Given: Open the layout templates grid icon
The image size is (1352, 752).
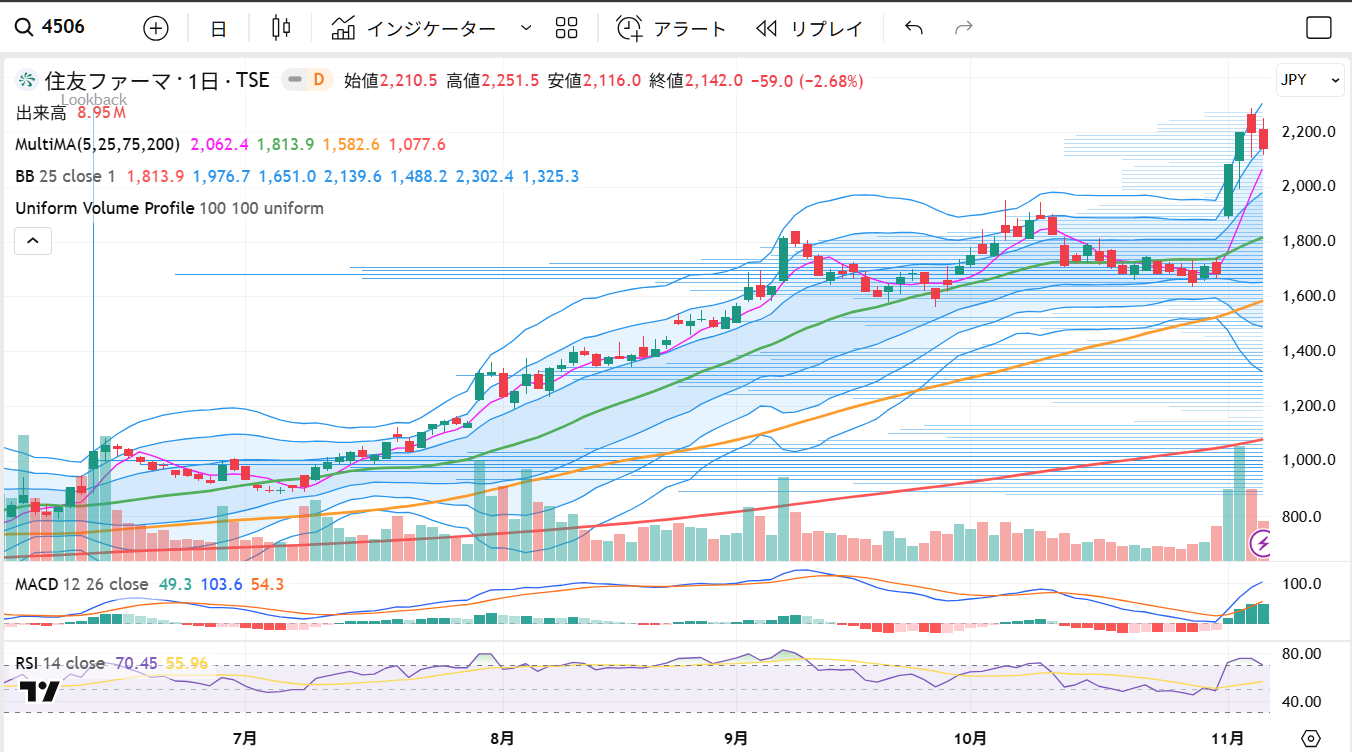Looking at the screenshot, I should pos(567,28).
